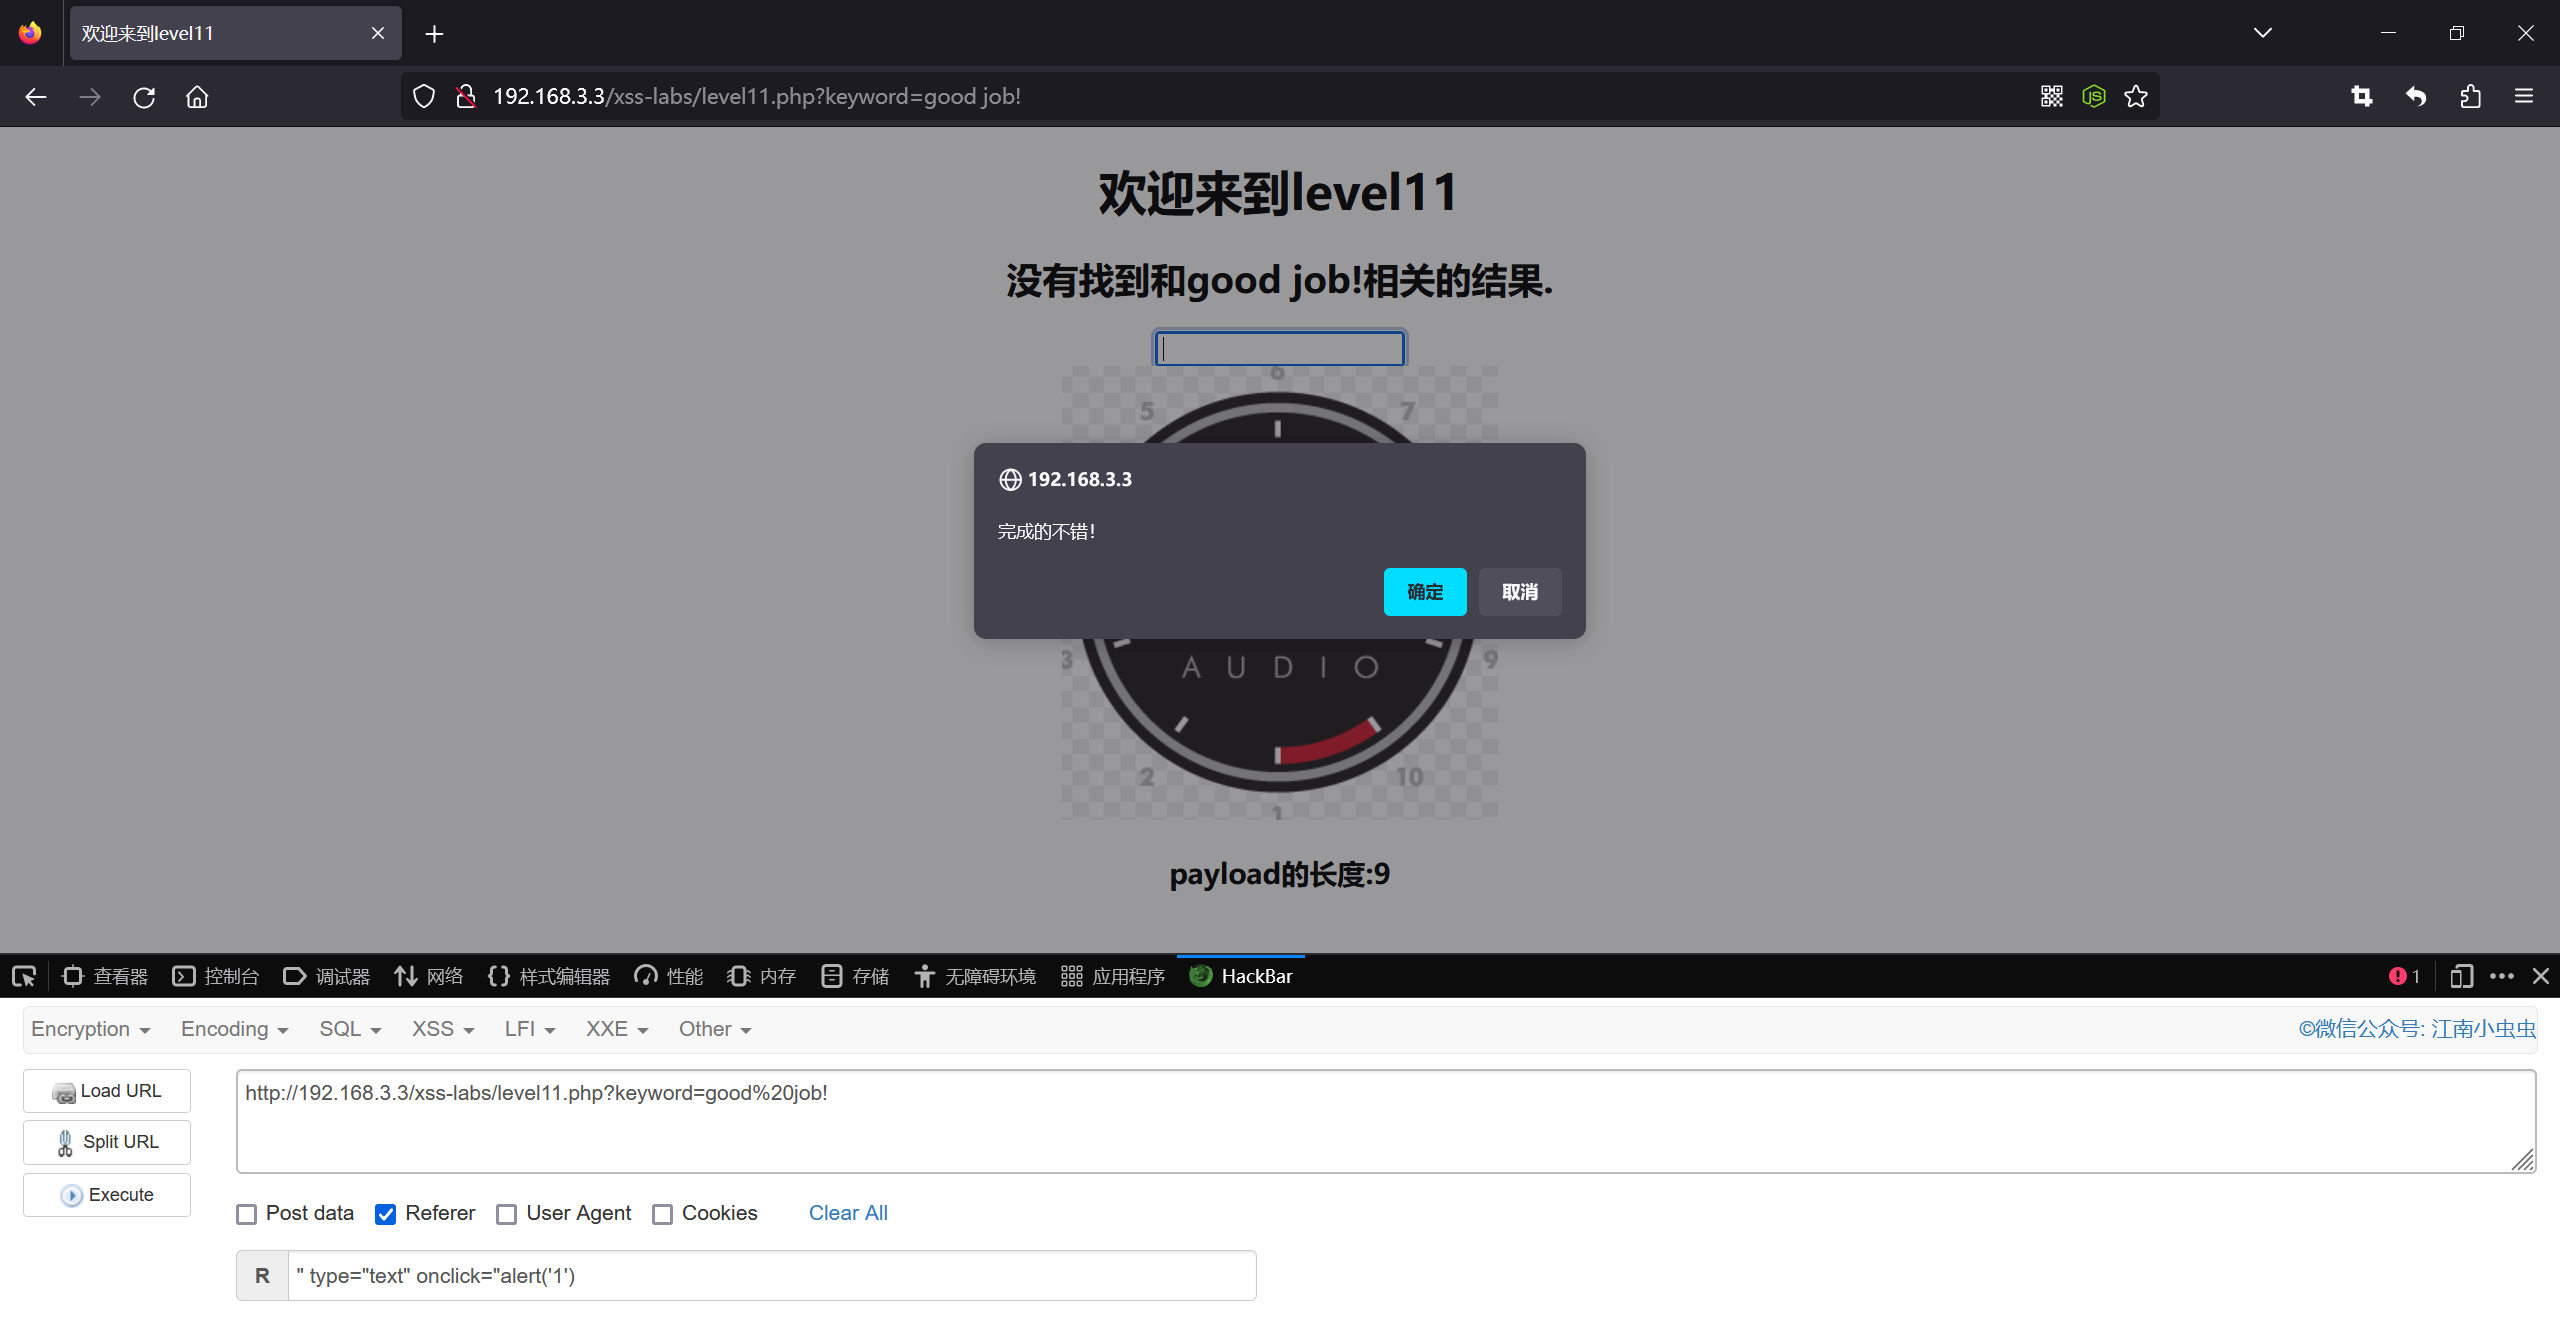The image size is (2560, 1324).
Task: Go to the browser home page
Action: tap(197, 97)
